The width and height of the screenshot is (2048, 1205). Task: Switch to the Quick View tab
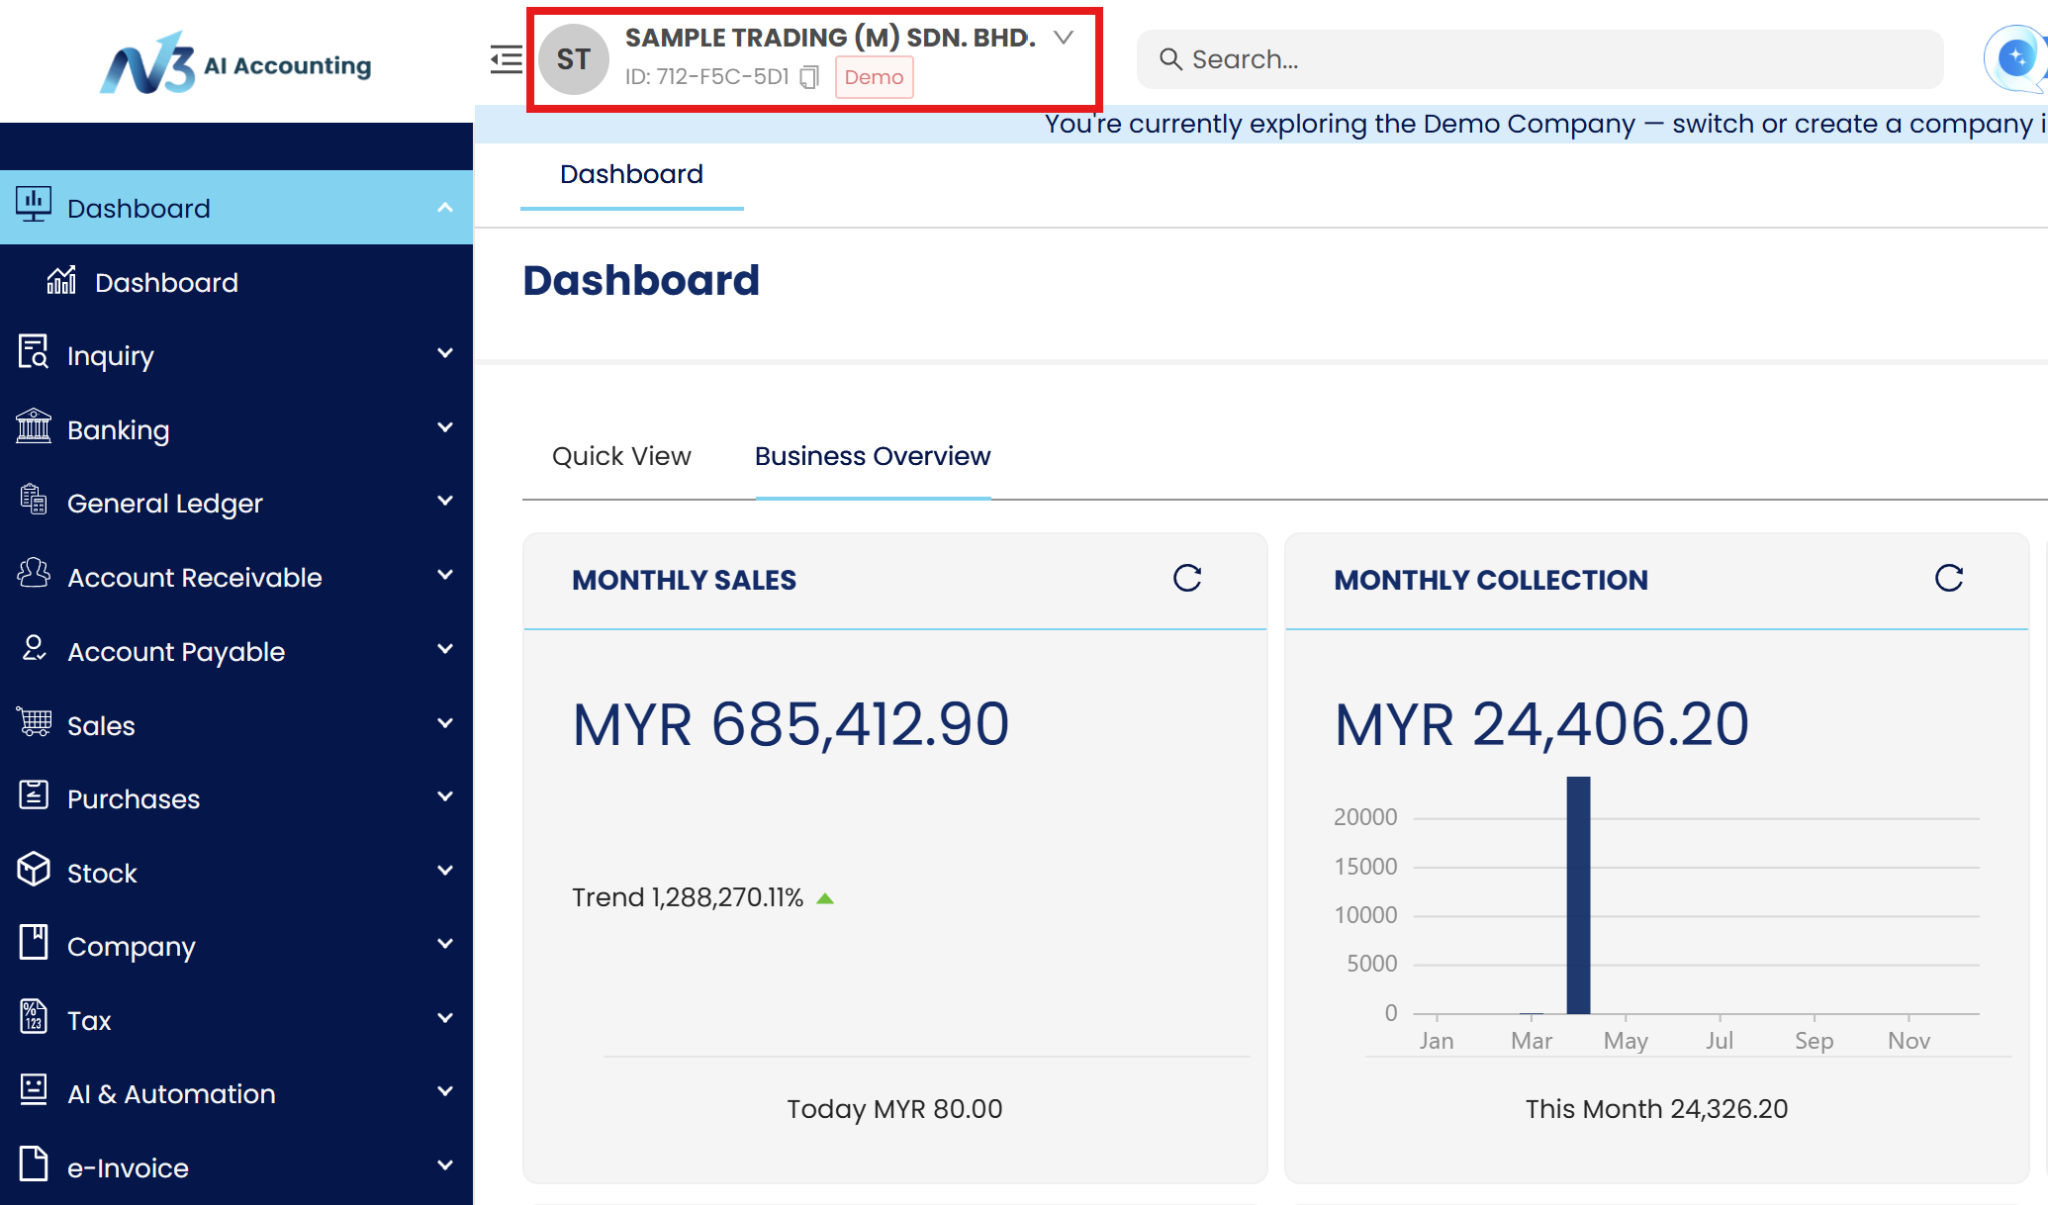point(621,456)
